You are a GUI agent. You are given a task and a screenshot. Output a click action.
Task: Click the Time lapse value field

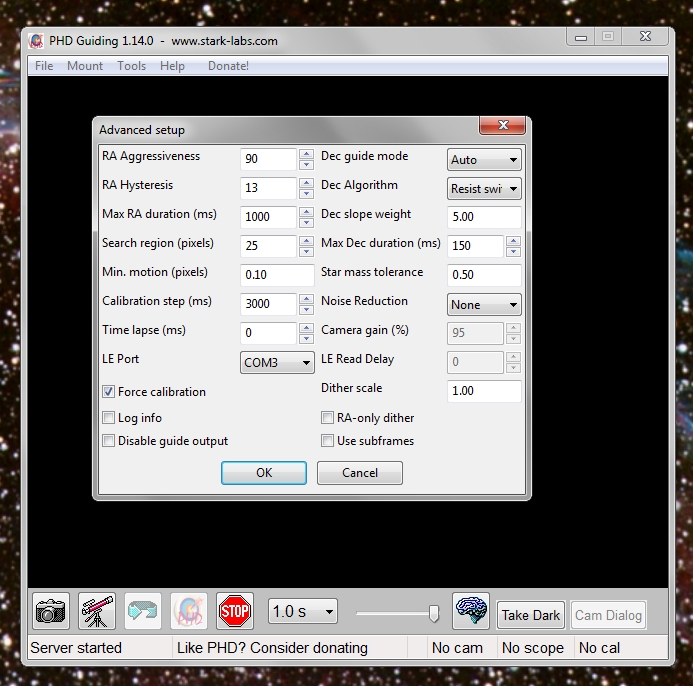coord(268,333)
